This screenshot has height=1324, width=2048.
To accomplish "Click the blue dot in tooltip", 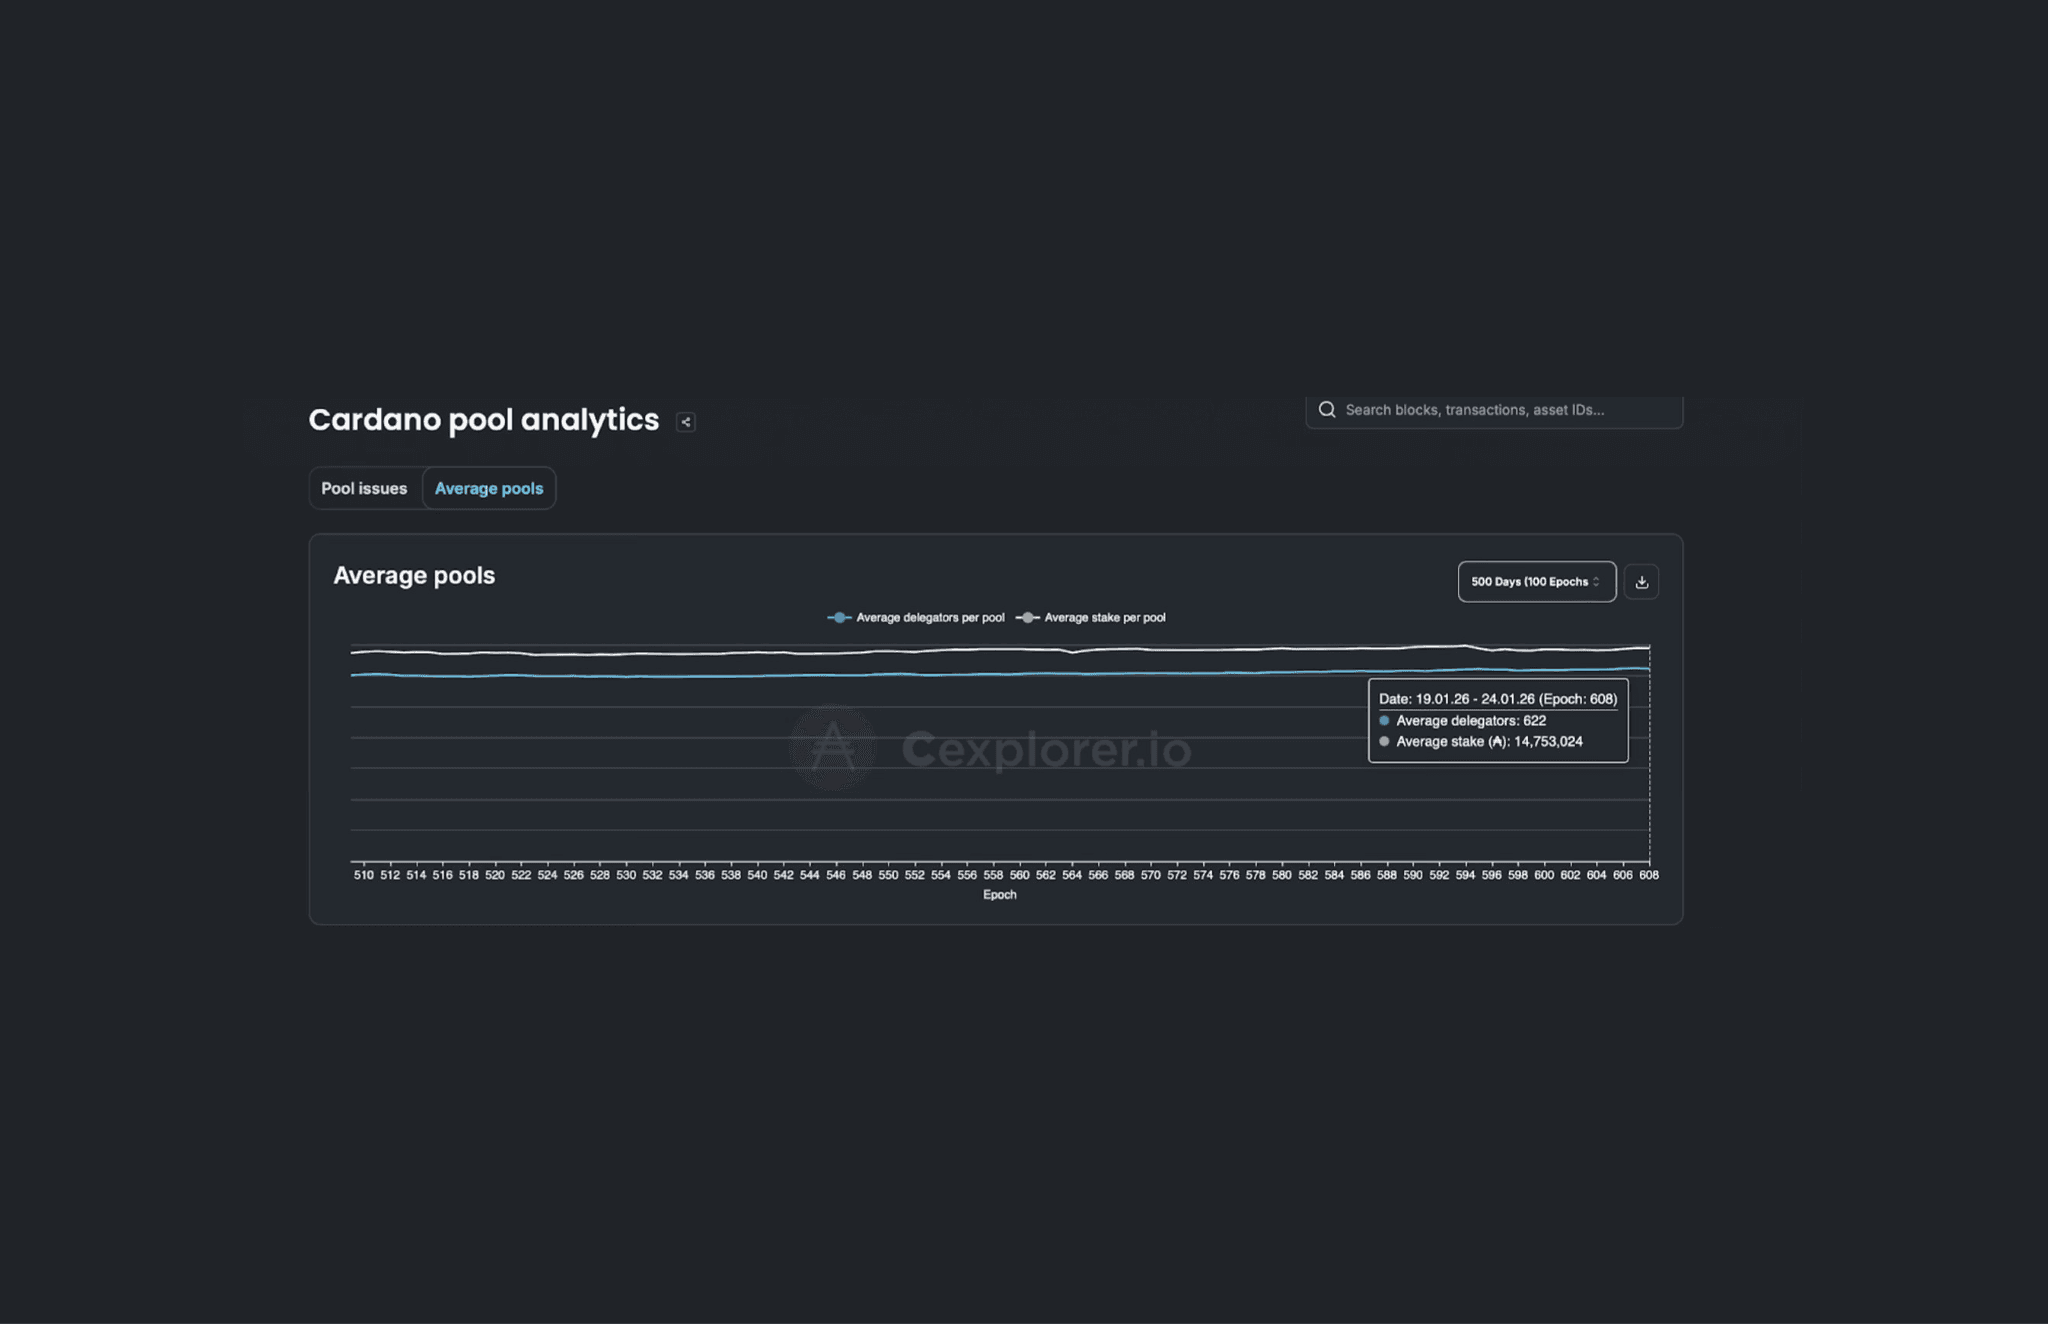I will pos(1384,721).
